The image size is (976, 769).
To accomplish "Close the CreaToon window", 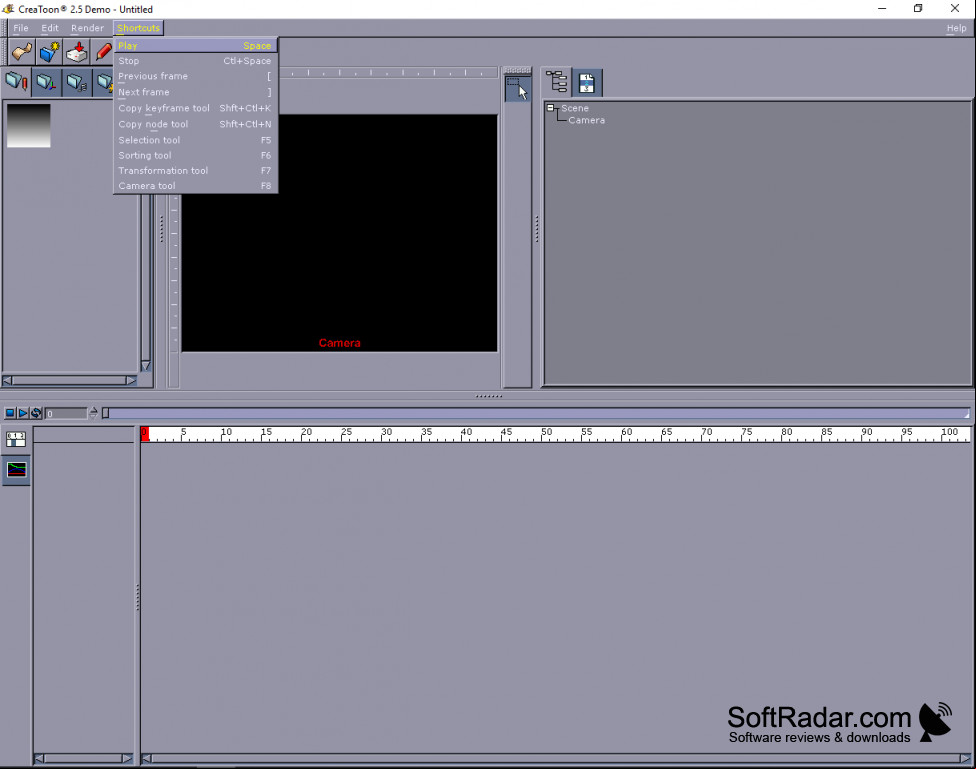I will [x=955, y=9].
